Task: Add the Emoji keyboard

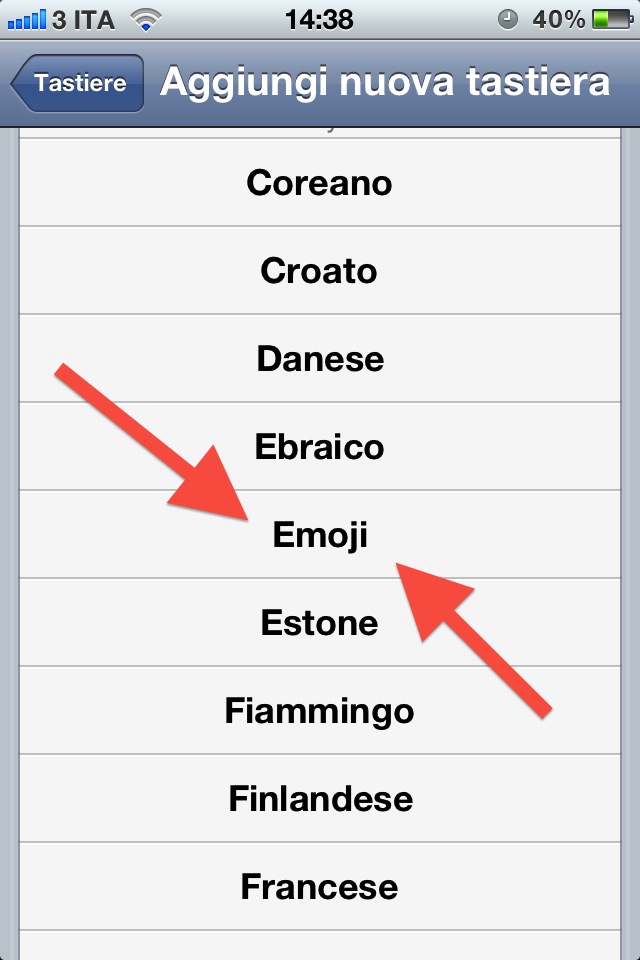Action: [320, 535]
